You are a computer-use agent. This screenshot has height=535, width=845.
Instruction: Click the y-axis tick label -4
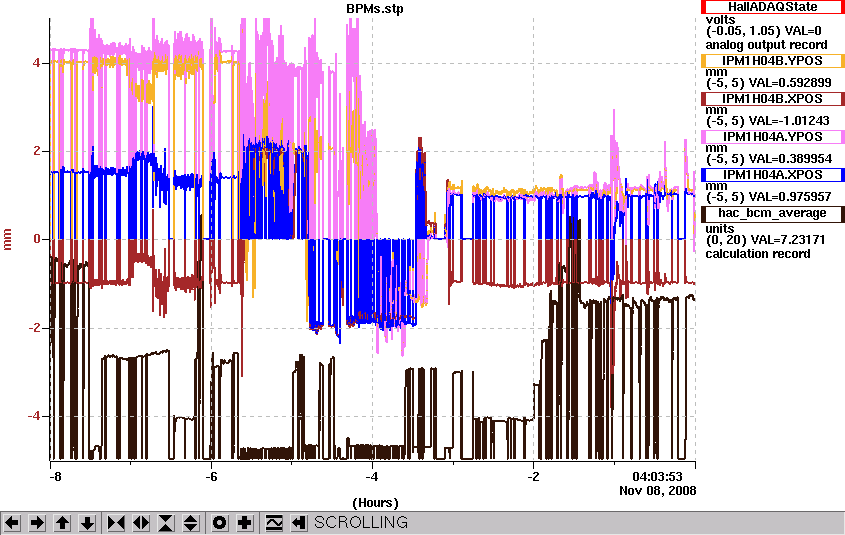tap(34, 416)
